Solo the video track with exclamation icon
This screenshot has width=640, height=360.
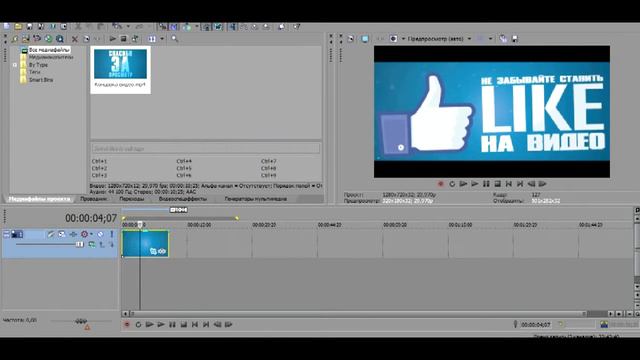111,234
